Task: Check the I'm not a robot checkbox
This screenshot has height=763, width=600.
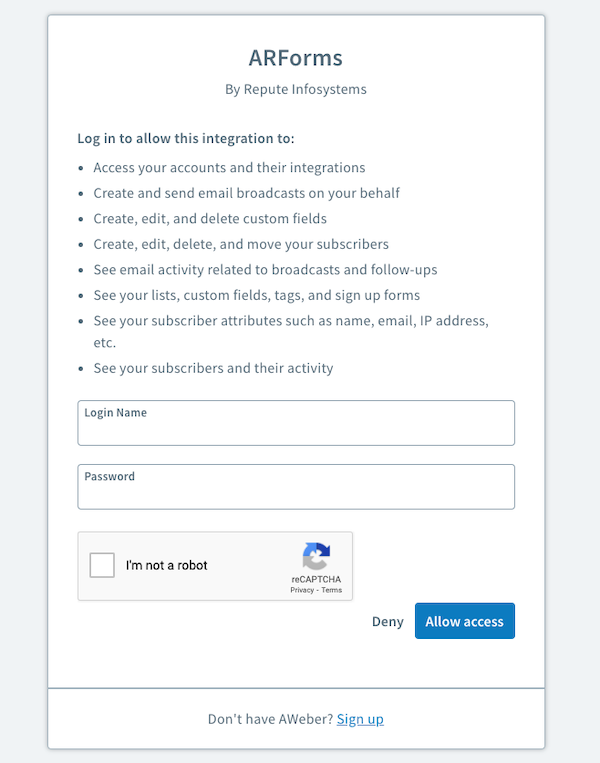Action: 102,565
